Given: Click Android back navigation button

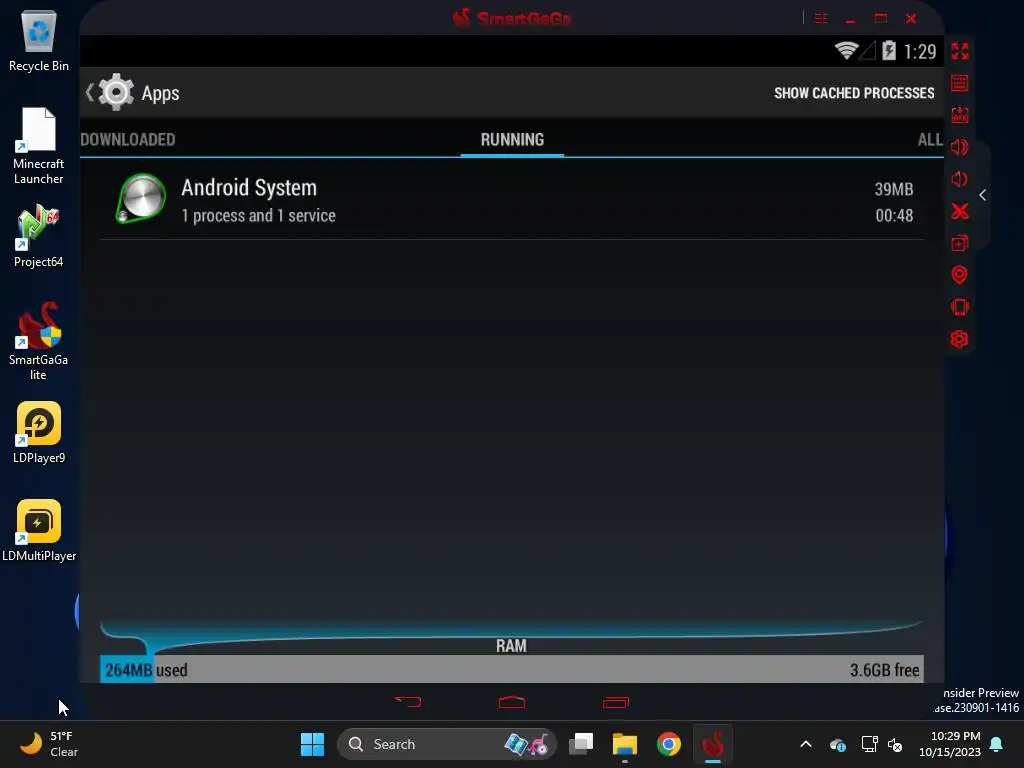Looking at the screenshot, I should pos(409,702).
